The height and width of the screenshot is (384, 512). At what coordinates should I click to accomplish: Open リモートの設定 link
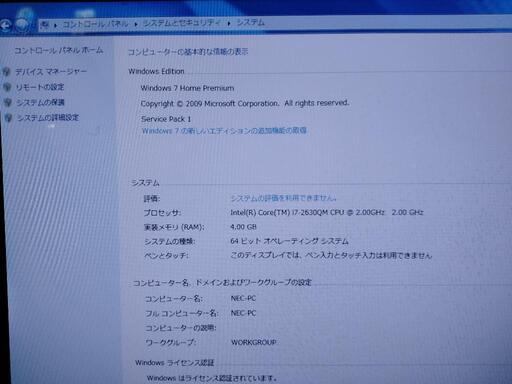point(40,87)
